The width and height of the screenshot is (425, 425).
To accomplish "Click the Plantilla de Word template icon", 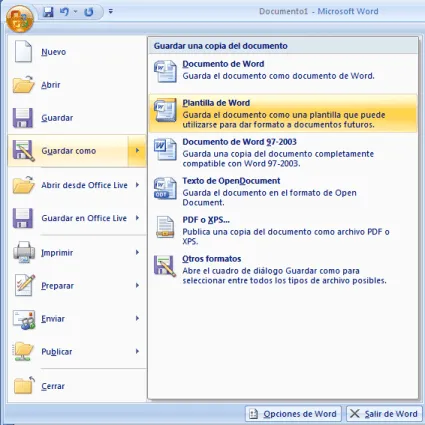I will pos(165,110).
